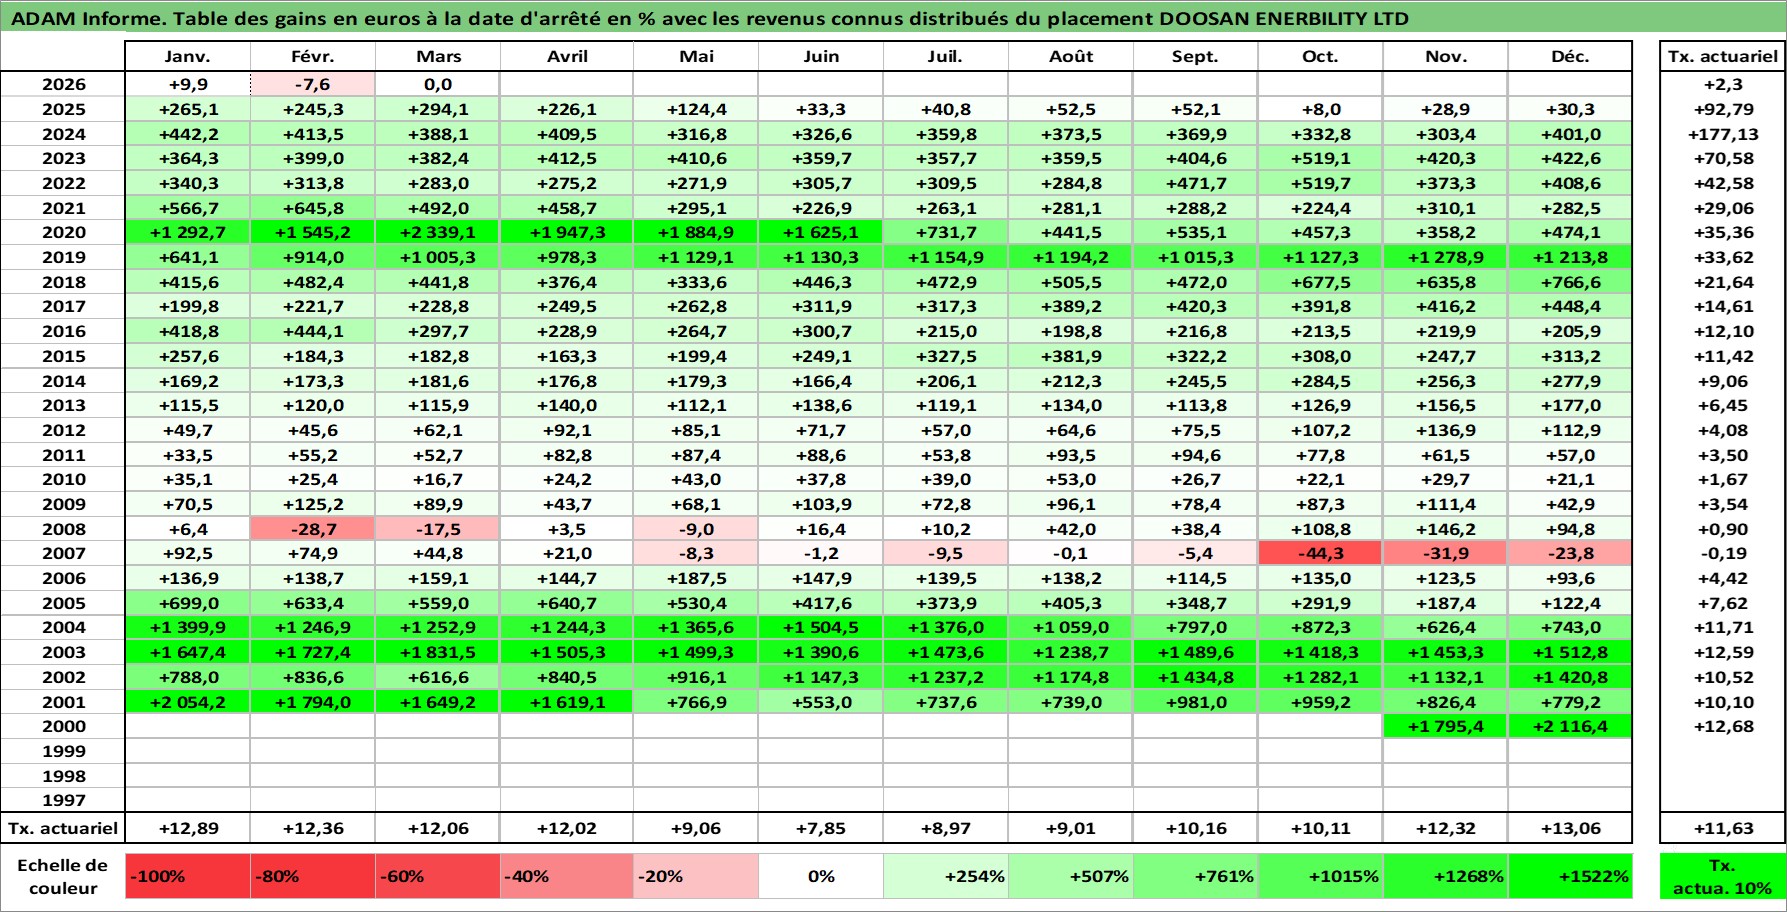Click the 2025 March cell +294,1
Viewport: 1787px width, 912px height.
438,109
